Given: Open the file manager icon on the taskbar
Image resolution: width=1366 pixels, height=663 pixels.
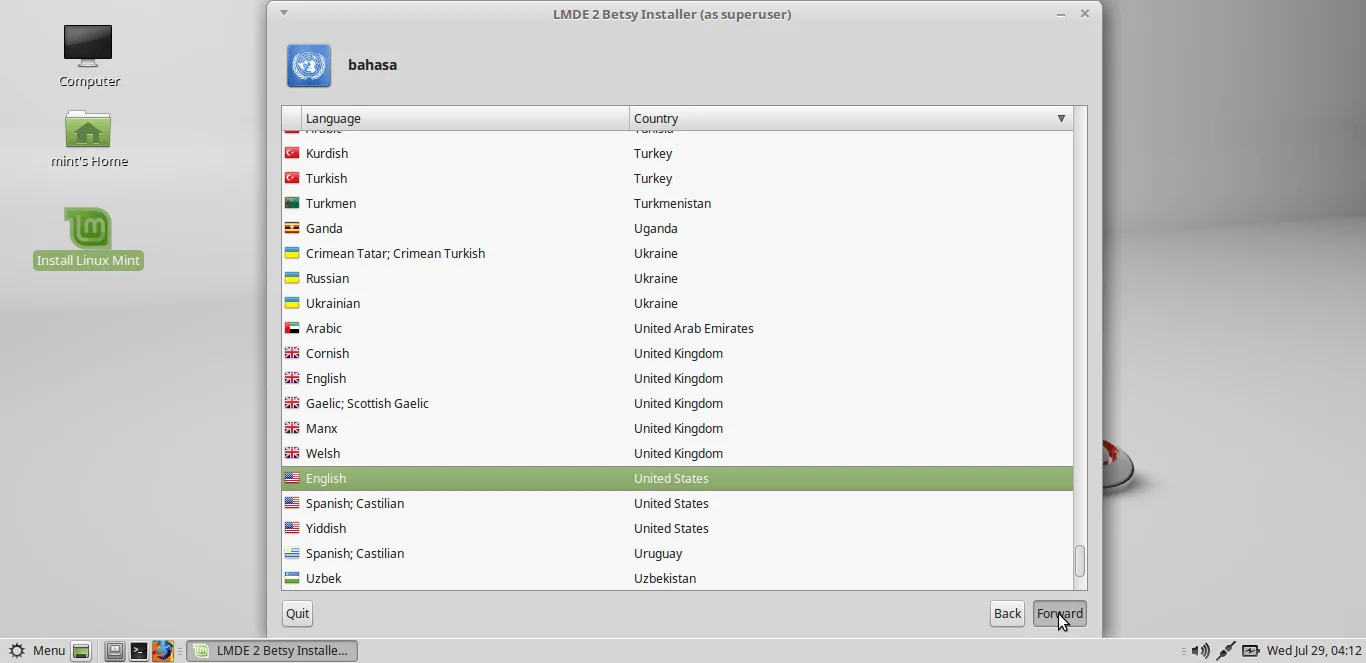Looking at the screenshot, I should pos(115,650).
